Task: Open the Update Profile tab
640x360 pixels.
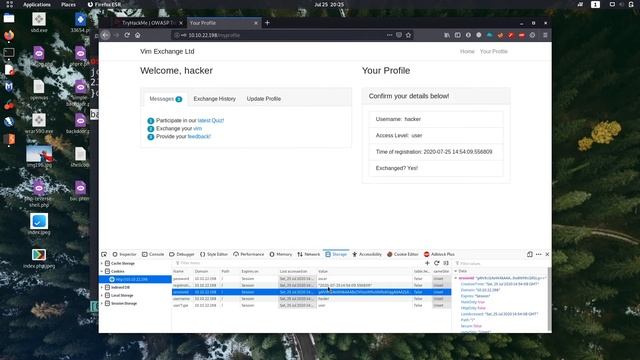Action: click(x=264, y=99)
